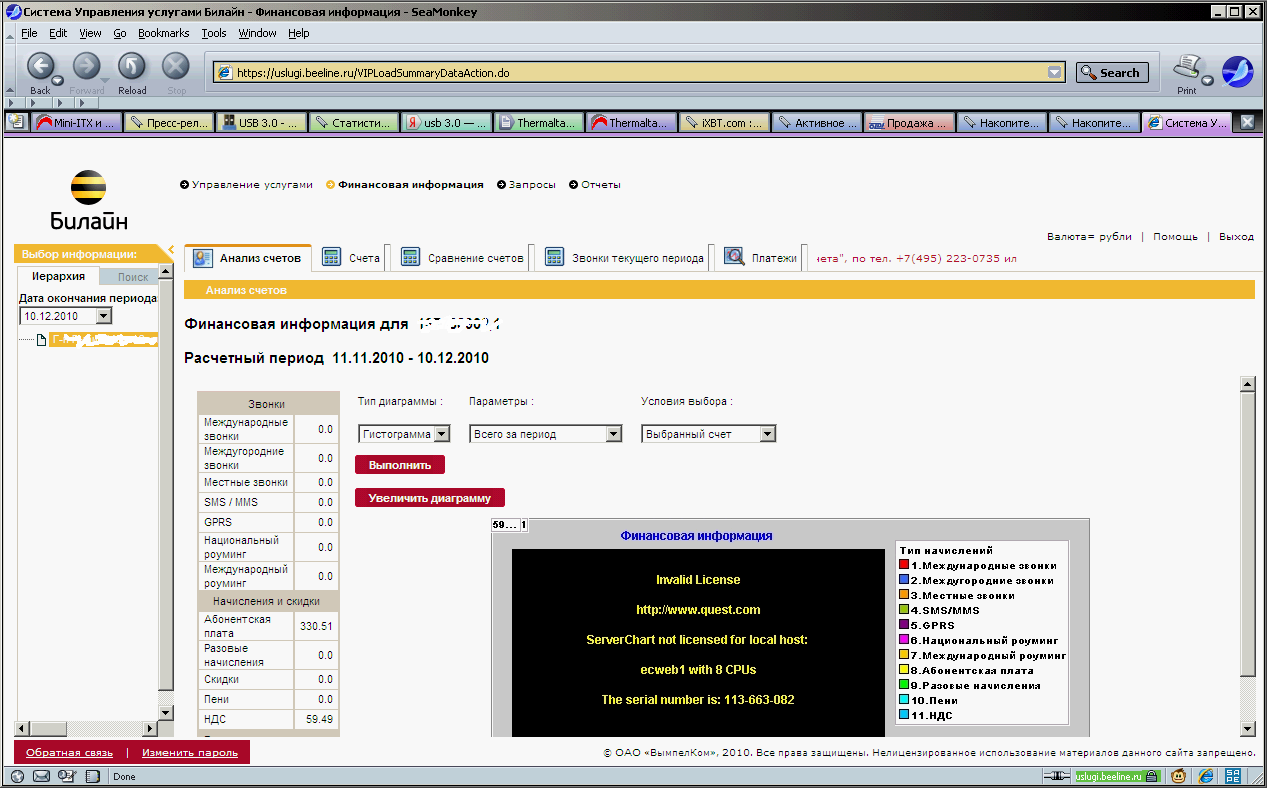Viewport: 1267px width, 788px height.
Task: Switch to the iXBT.com browser tab
Action: coord(725,123)
